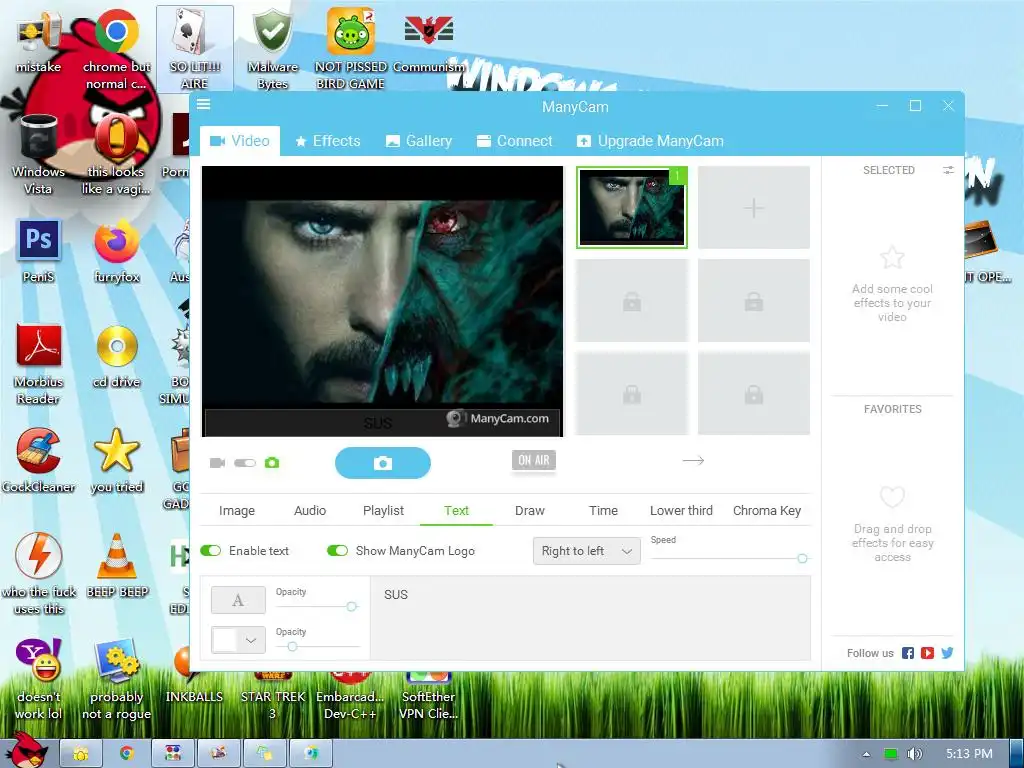The width and height of the screenshot is (1024, 768).
Task: Flip the video/photo mode switch
Action: pos(245,463)
